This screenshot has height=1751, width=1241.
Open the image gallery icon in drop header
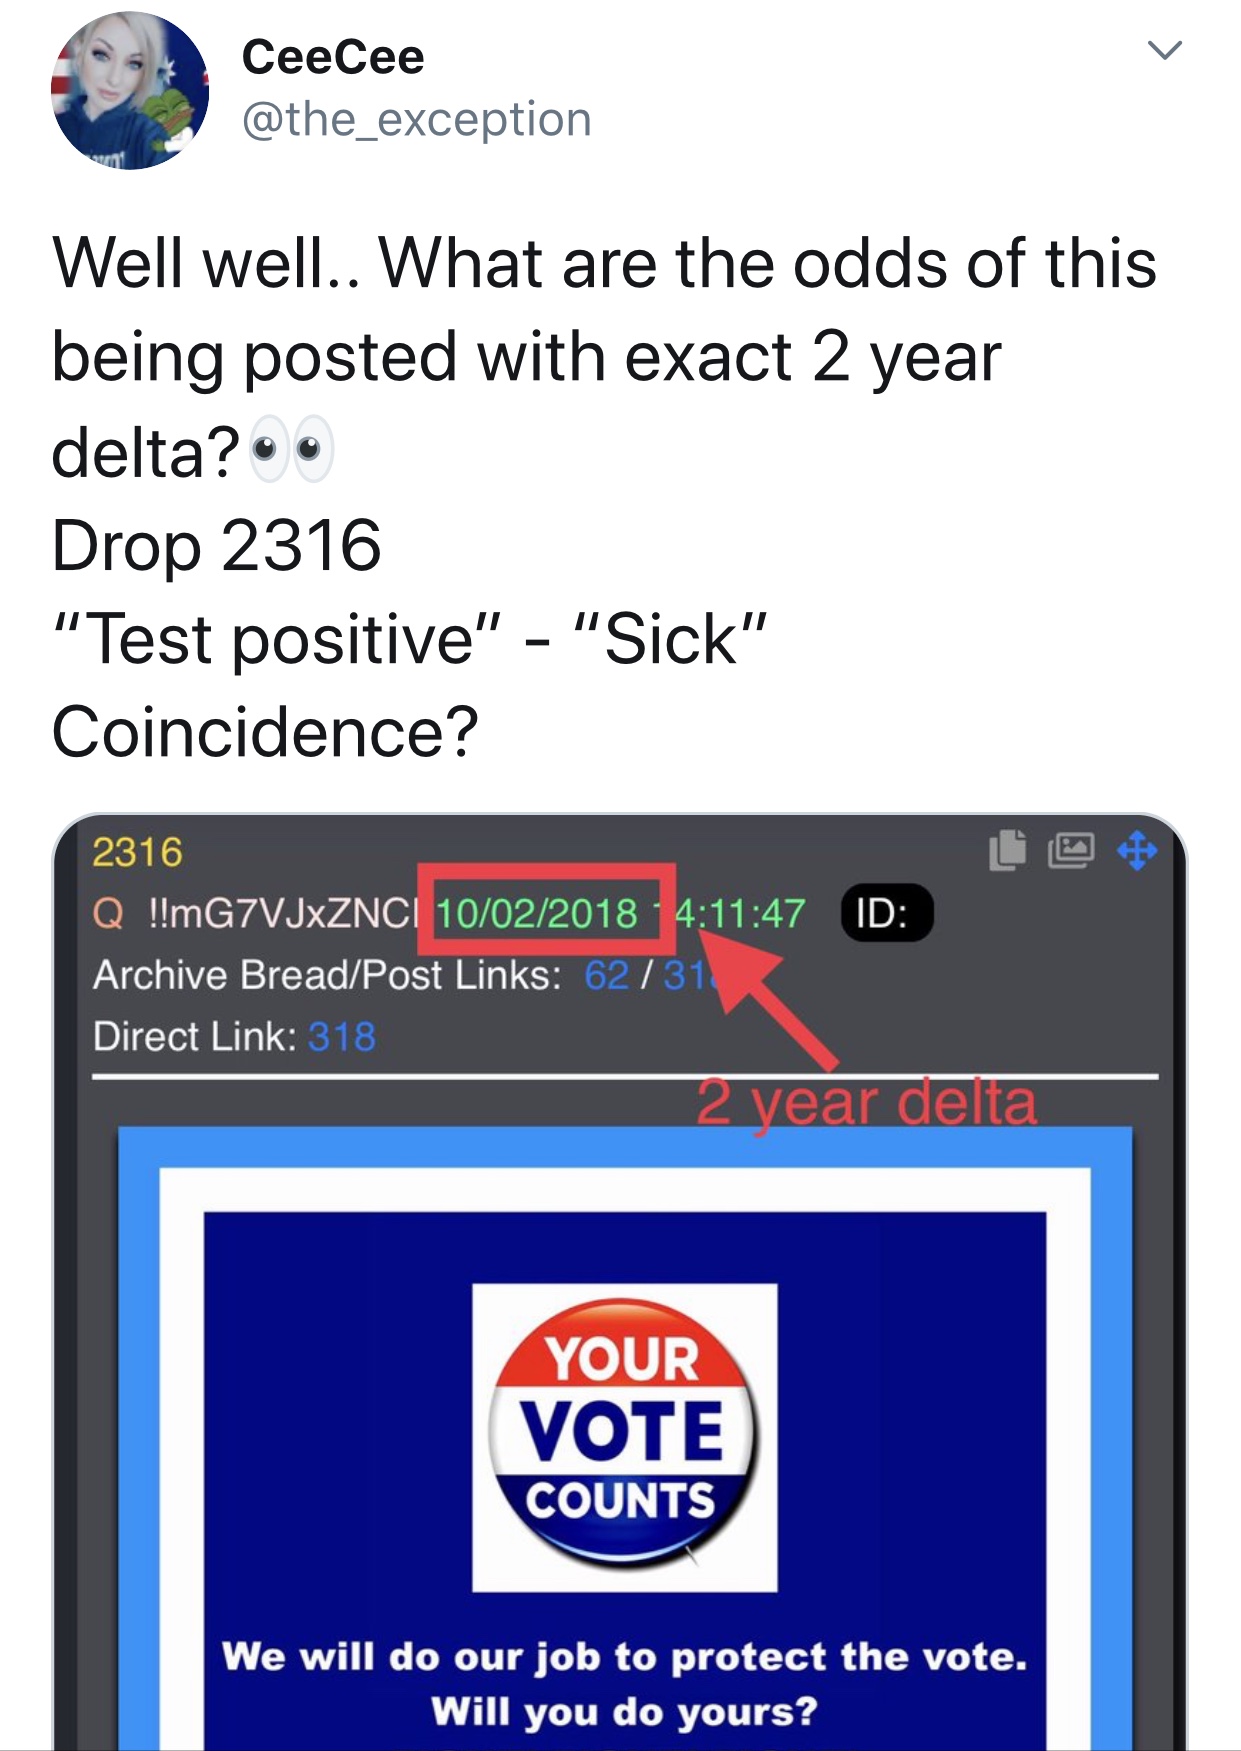(x=1071, y=851)
